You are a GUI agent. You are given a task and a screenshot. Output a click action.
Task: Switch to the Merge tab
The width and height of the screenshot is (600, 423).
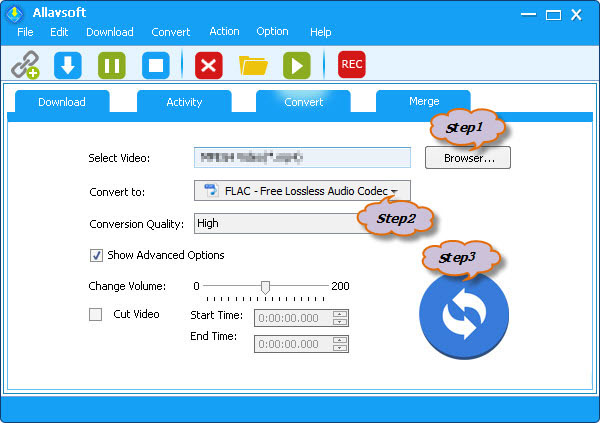tap(424, 101)
